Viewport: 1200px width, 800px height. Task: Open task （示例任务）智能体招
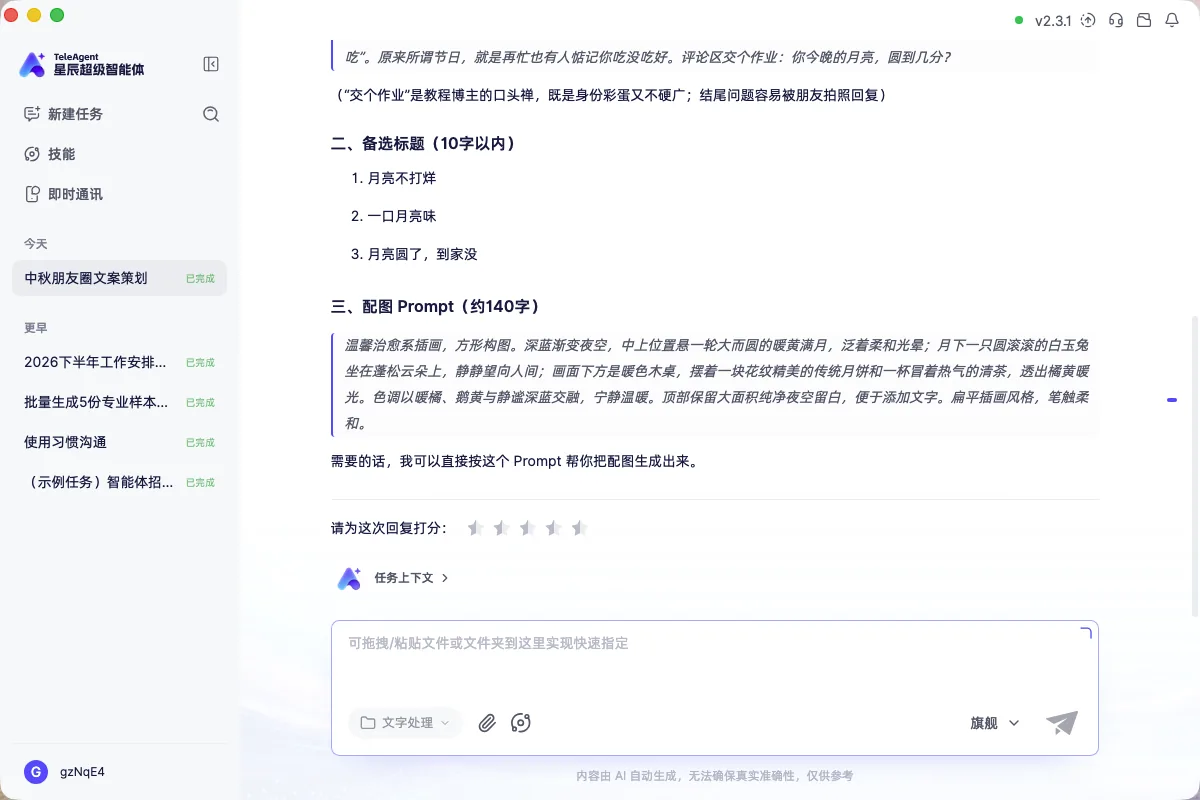coord(119,482)
